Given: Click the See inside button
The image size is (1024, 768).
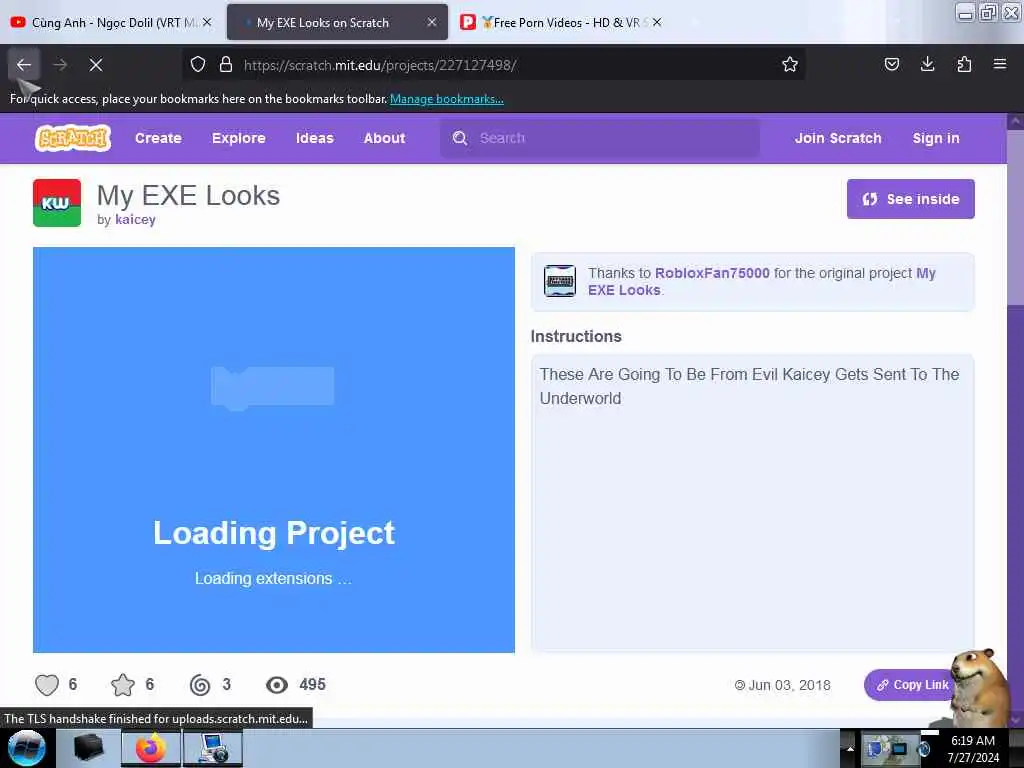Looking at the screenshot, I should tap(910, 199).
